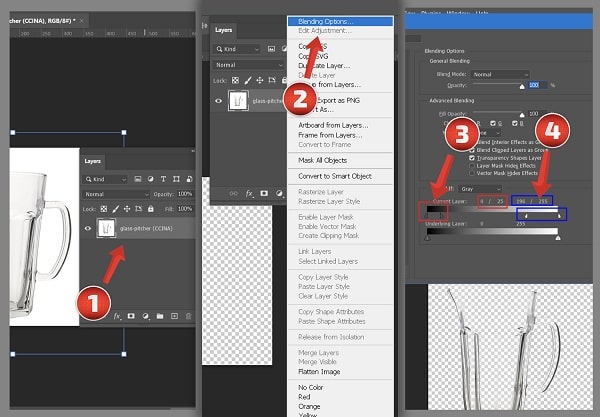
Task: Lock image pixels brush icon in left panel
Action: pos(115,209)
